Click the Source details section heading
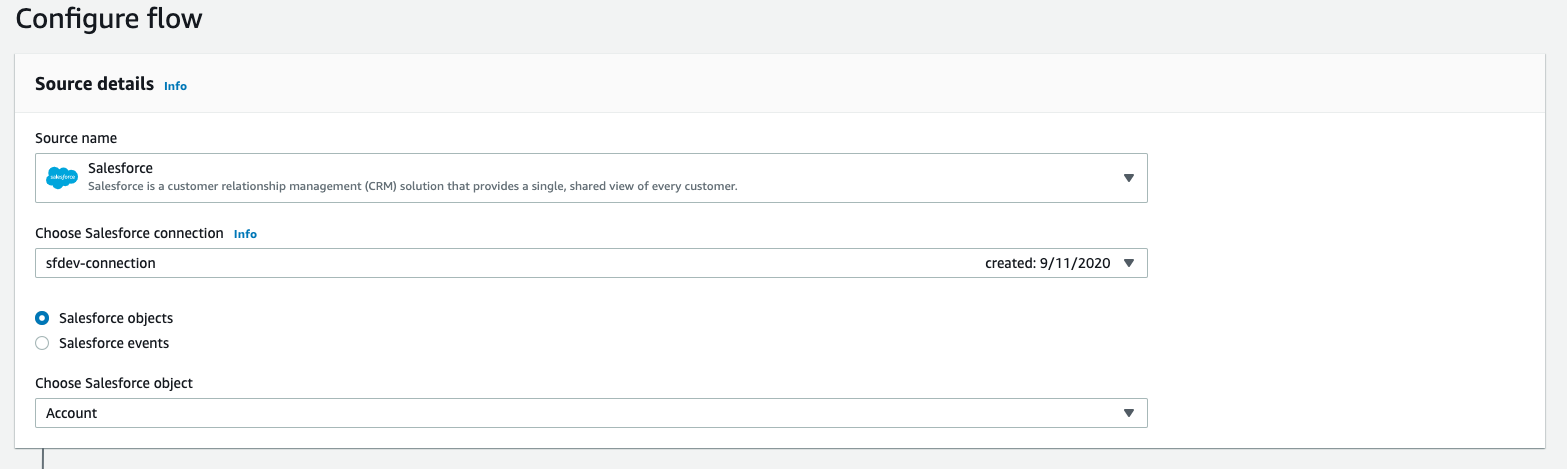This screenshot has height=469, width=1567. (95, 84)
